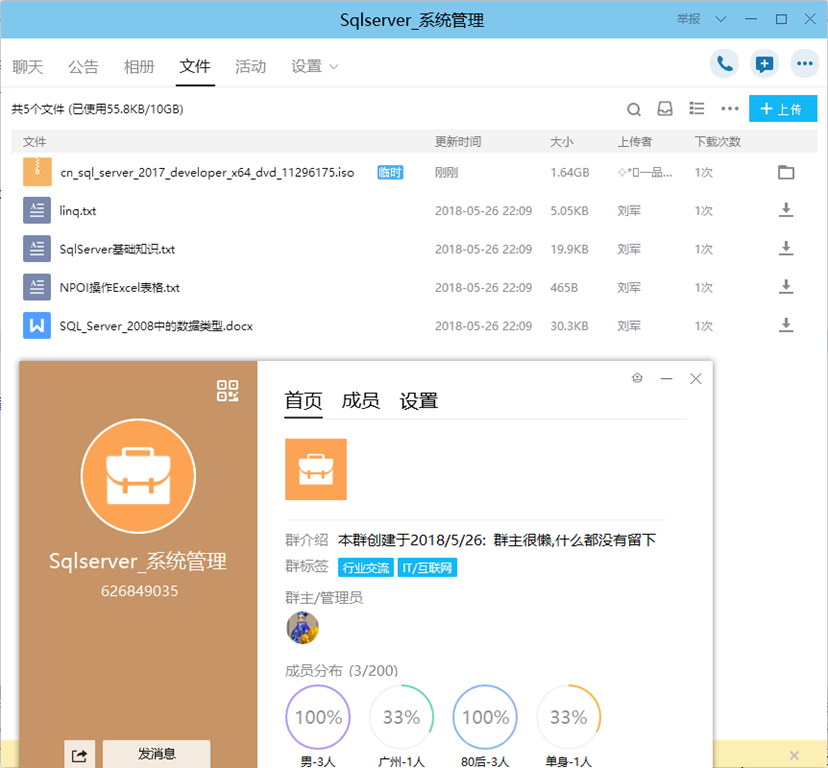Open 成员 tab in group profile

tap(361, 401)
